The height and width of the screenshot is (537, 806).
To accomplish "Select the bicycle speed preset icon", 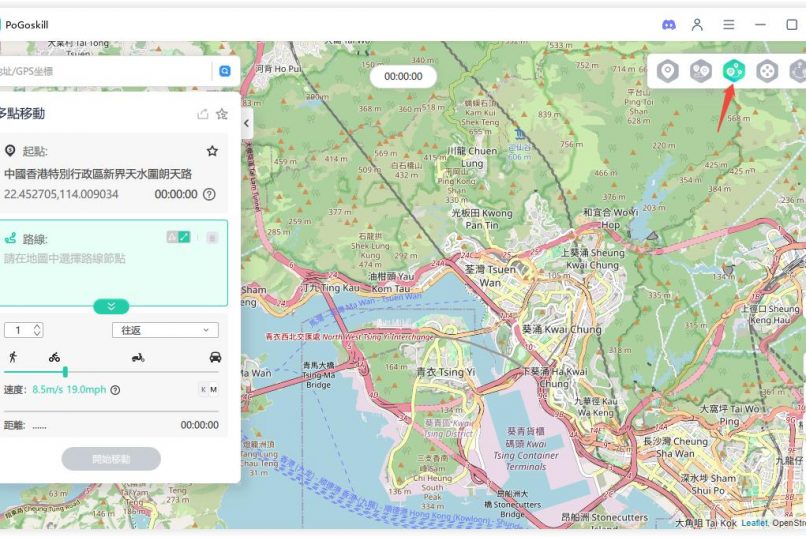I will pos(54,357).
